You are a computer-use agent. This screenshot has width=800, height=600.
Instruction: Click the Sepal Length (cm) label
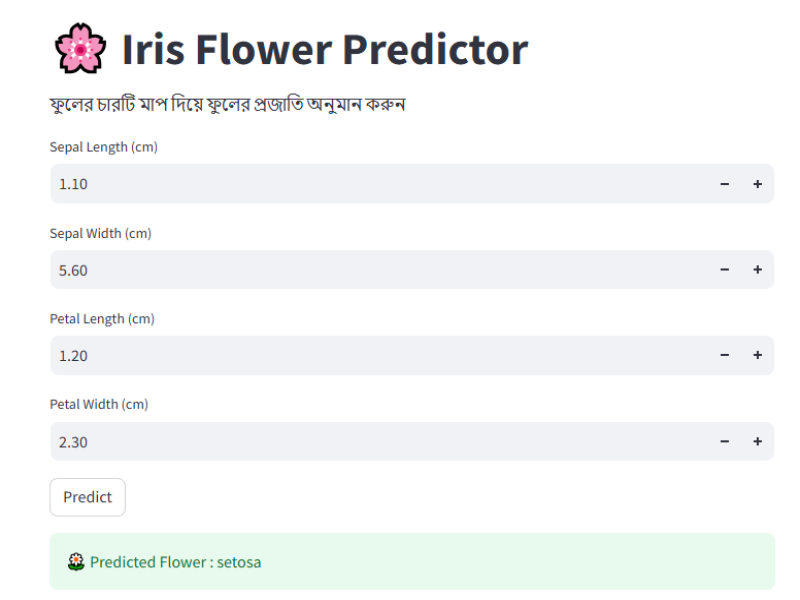click(103, 147)
